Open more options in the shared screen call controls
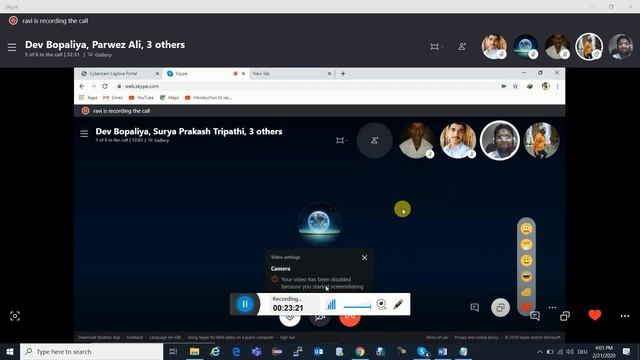The image size is (640, 360). point(552,307)
